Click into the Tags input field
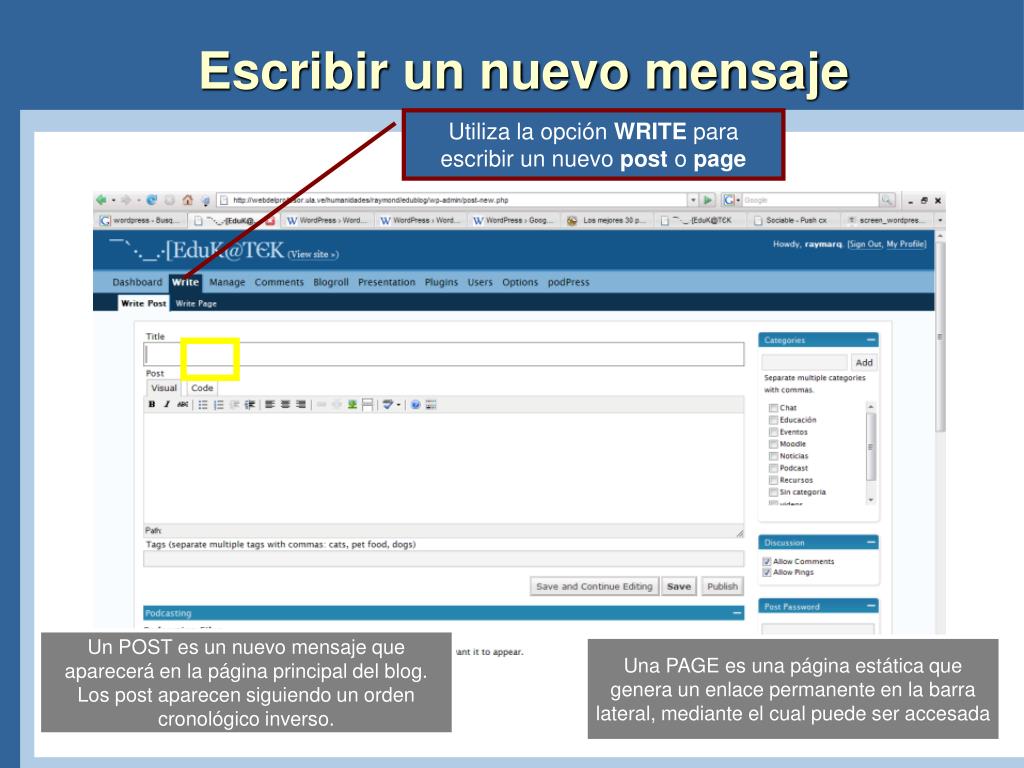The width and height of the screenshot is (1024, 768). [444, 559]
